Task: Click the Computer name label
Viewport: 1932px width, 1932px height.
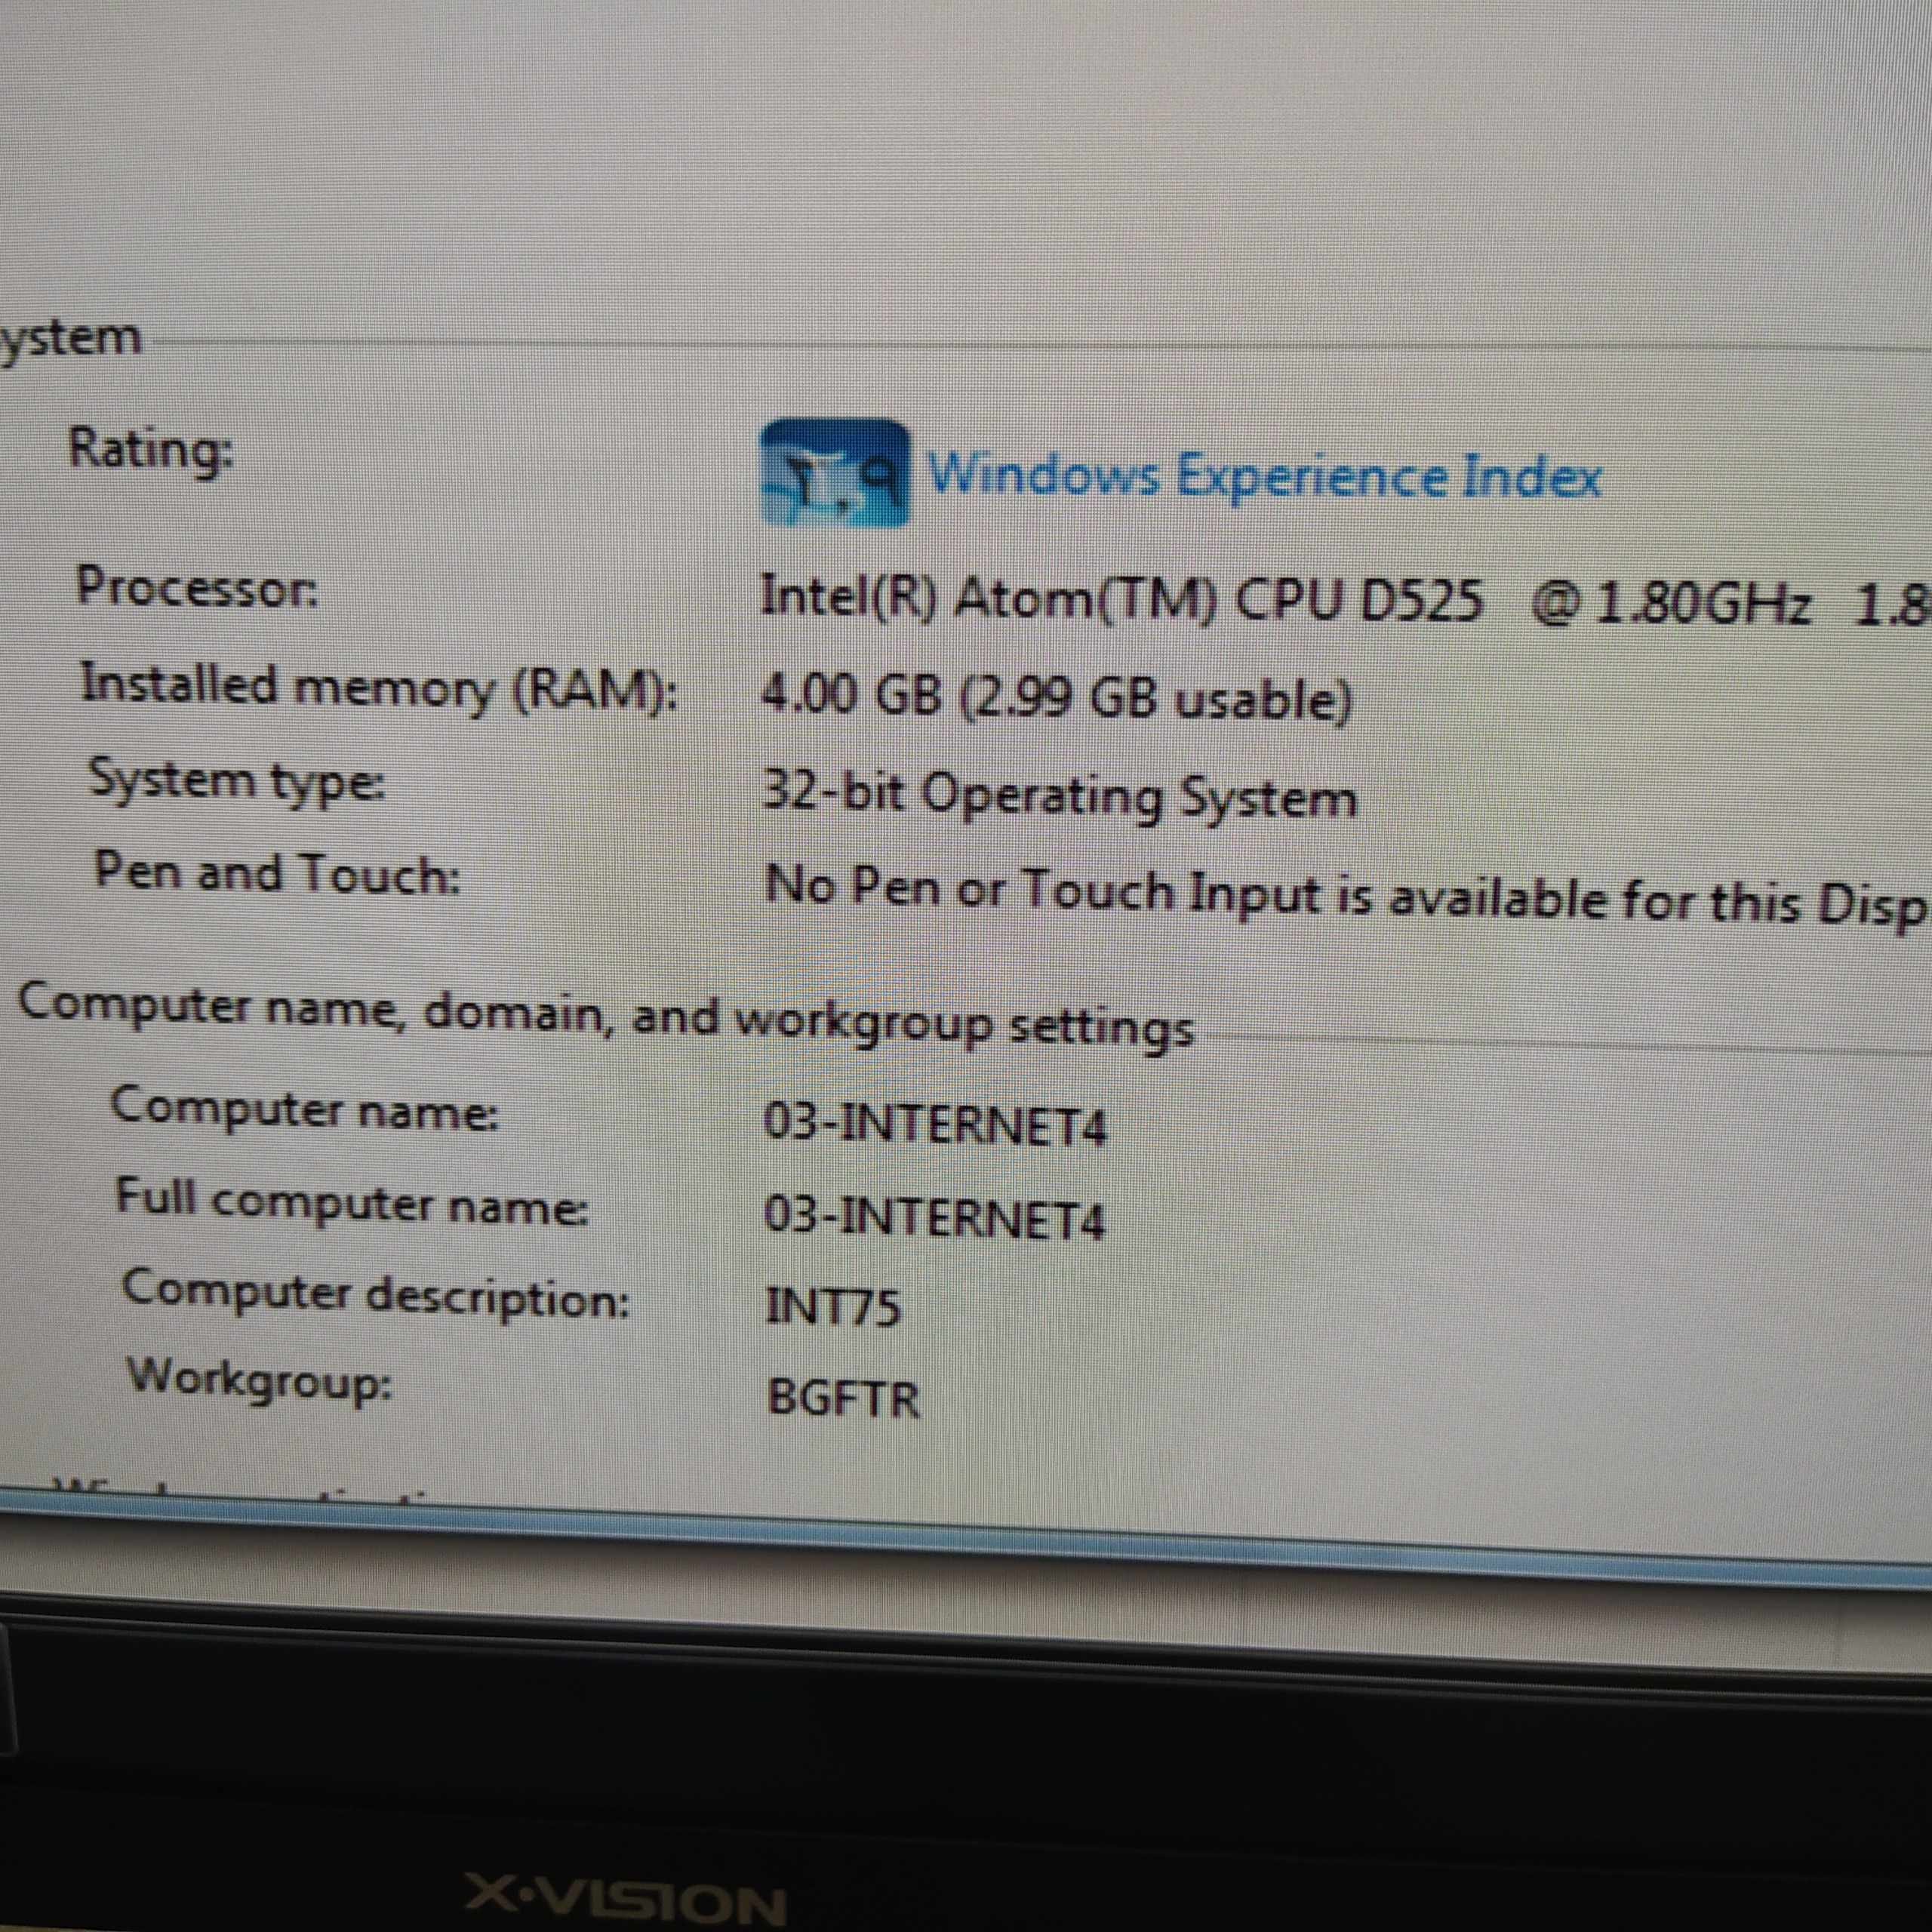Action: coord(304,1109)
